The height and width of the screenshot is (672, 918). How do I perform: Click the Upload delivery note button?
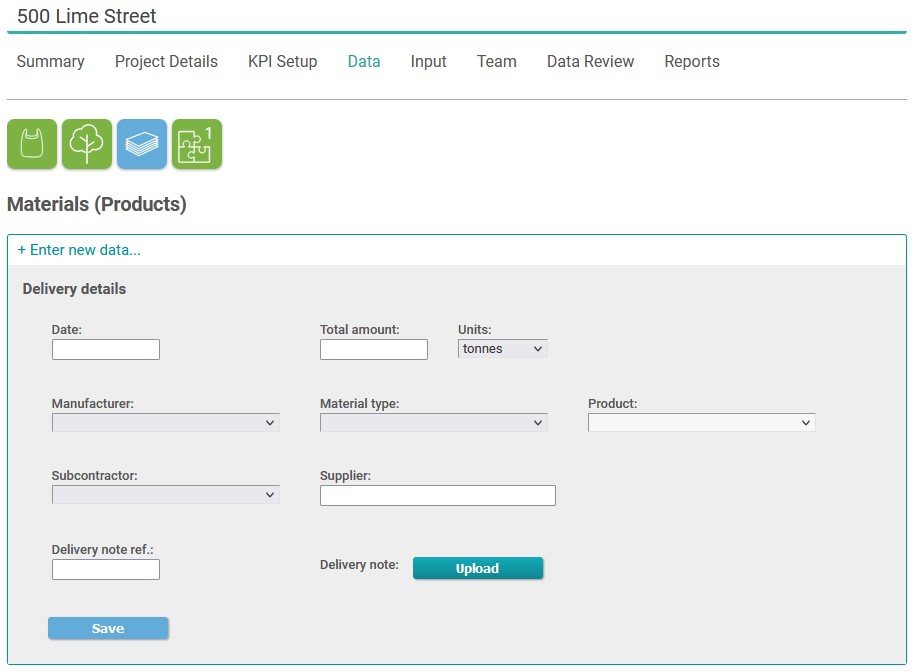click(478, 568)
